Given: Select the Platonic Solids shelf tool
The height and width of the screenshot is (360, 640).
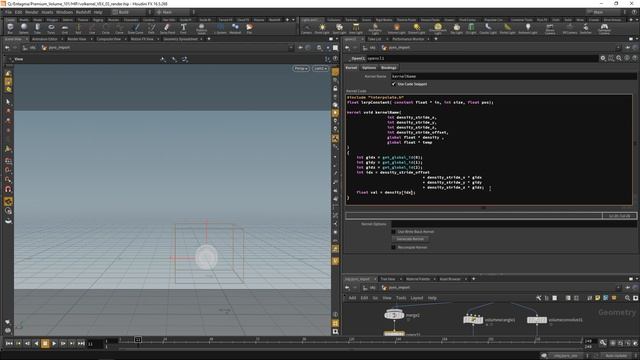Looking at the screenshot, I should click(201, 29).
